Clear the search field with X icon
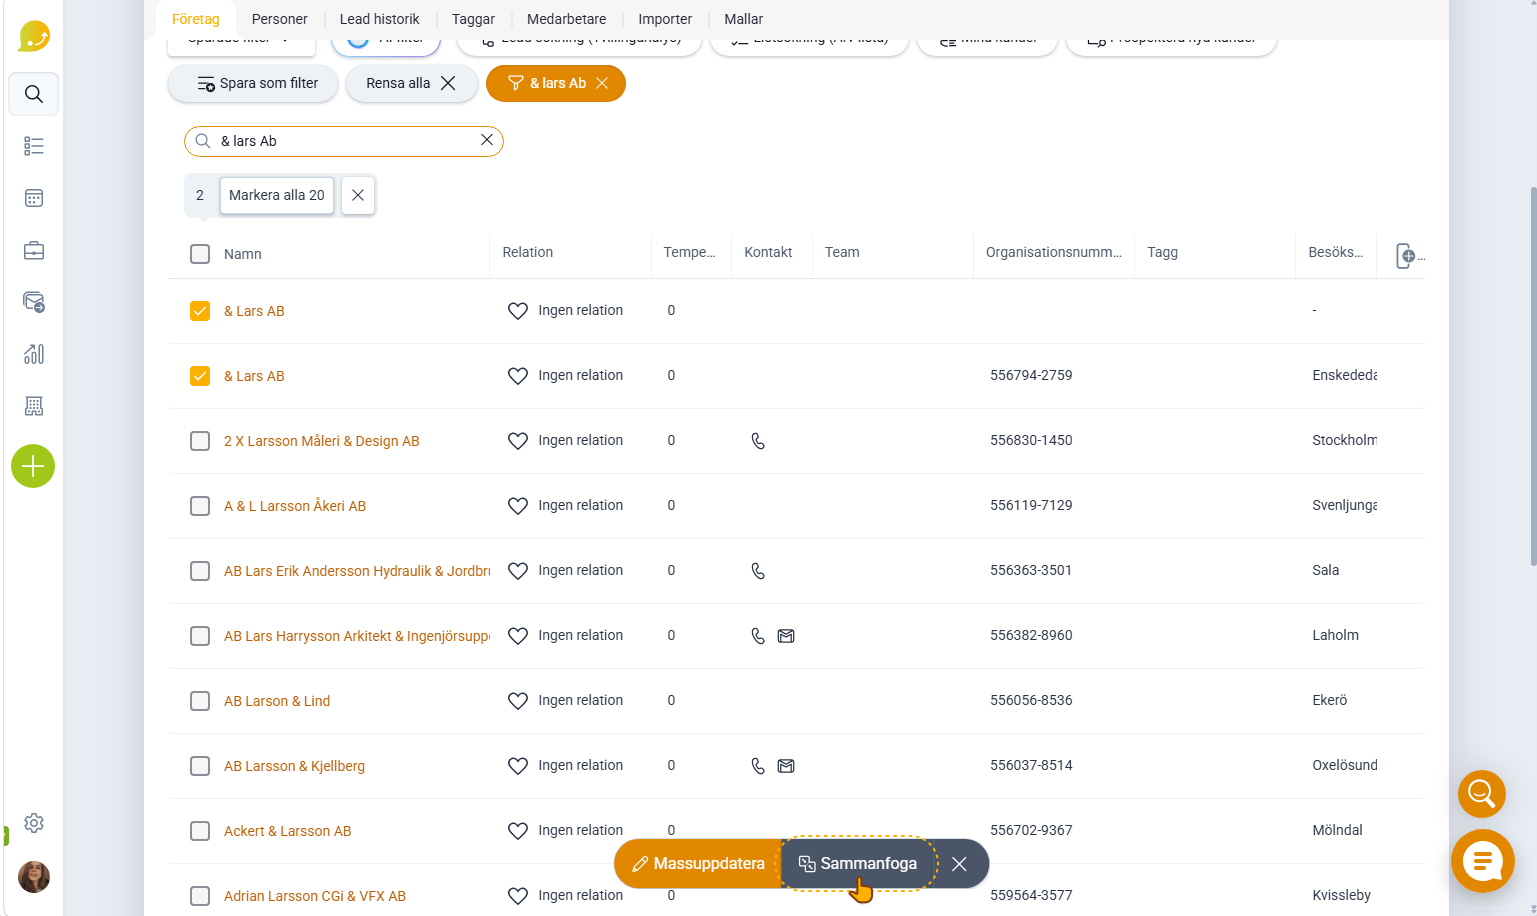This screenshot has width=1537, height=916. (x=487, y=140)
